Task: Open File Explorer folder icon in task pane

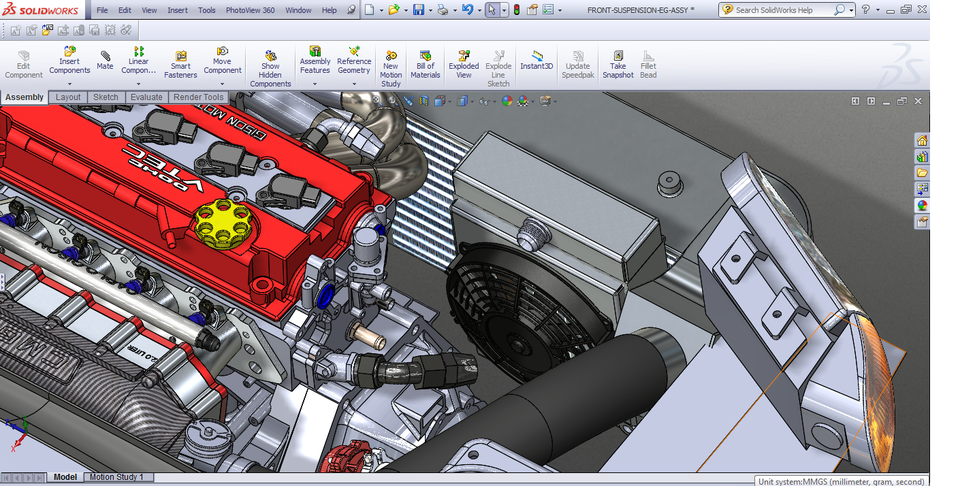Action: 922,173
